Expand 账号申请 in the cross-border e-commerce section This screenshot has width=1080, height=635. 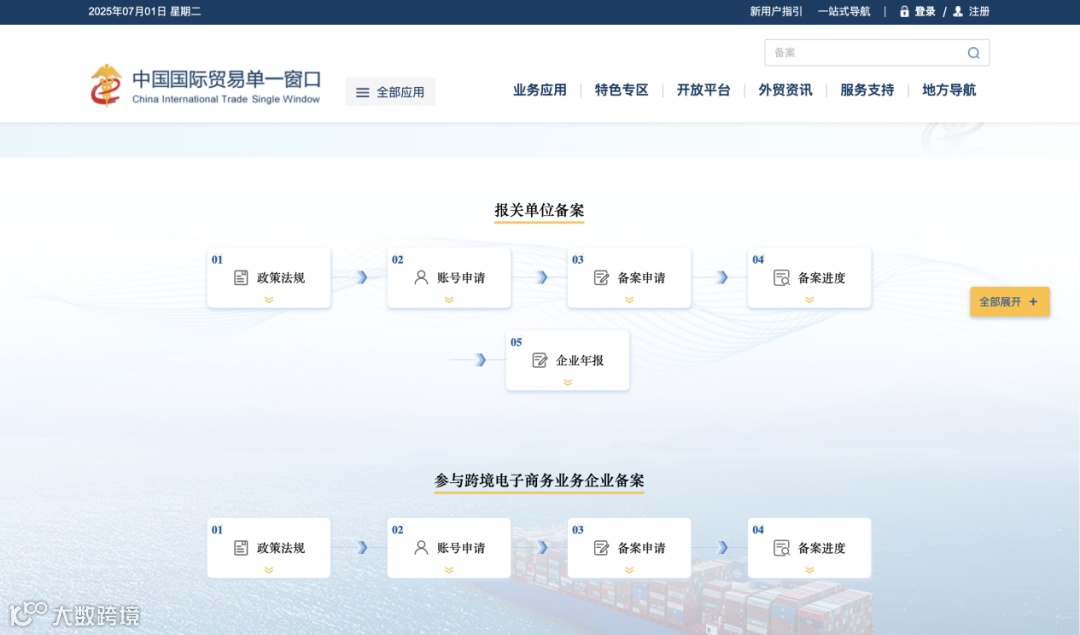click(449, 570)
